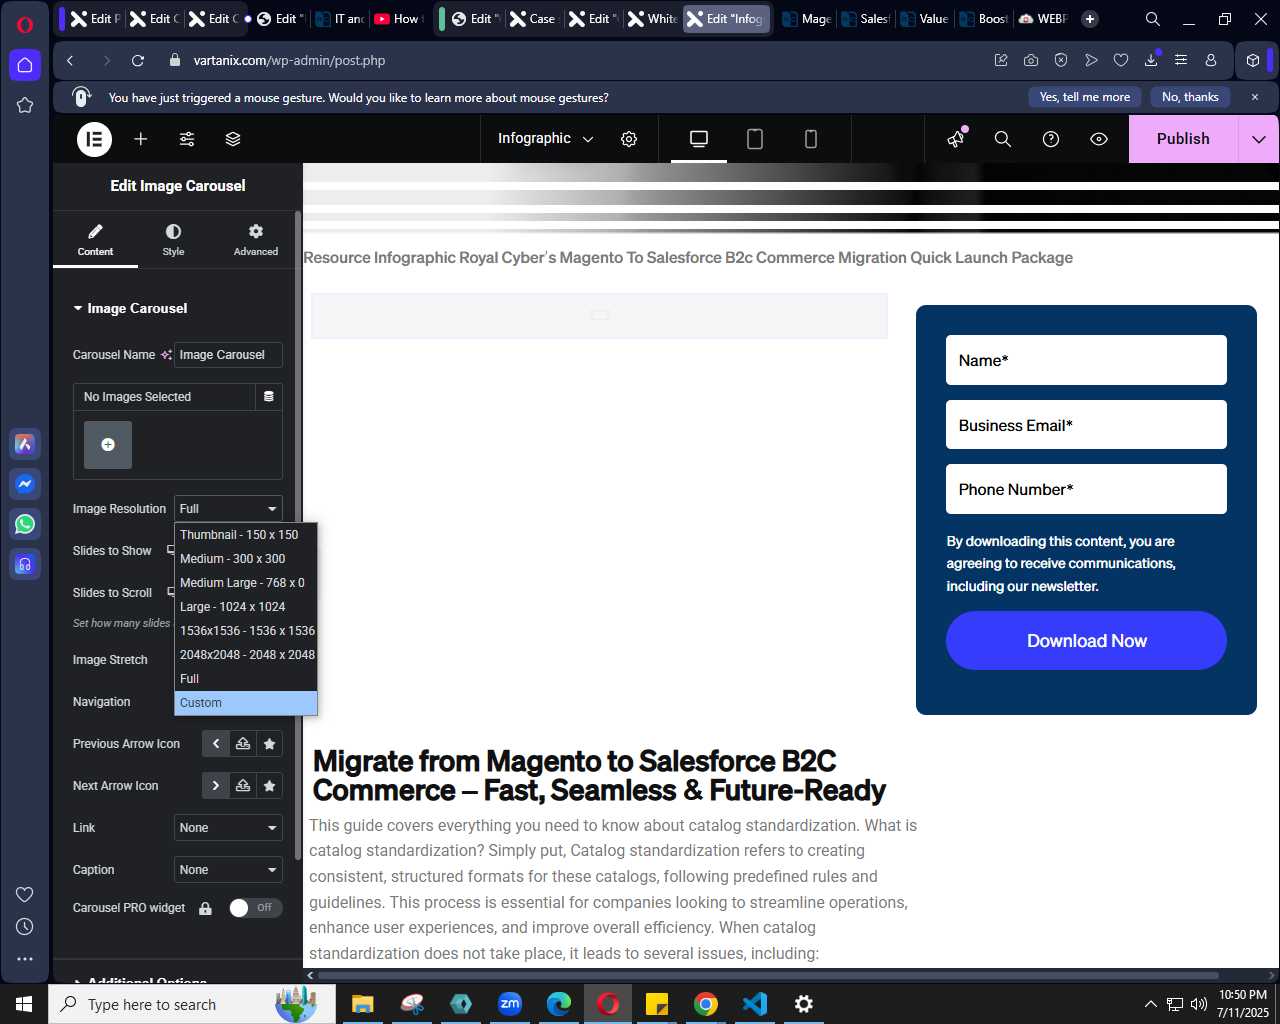Switch to tablet preview mode
The height and width of the screenshot is (1024, 1280).
[x=755, y=139]
